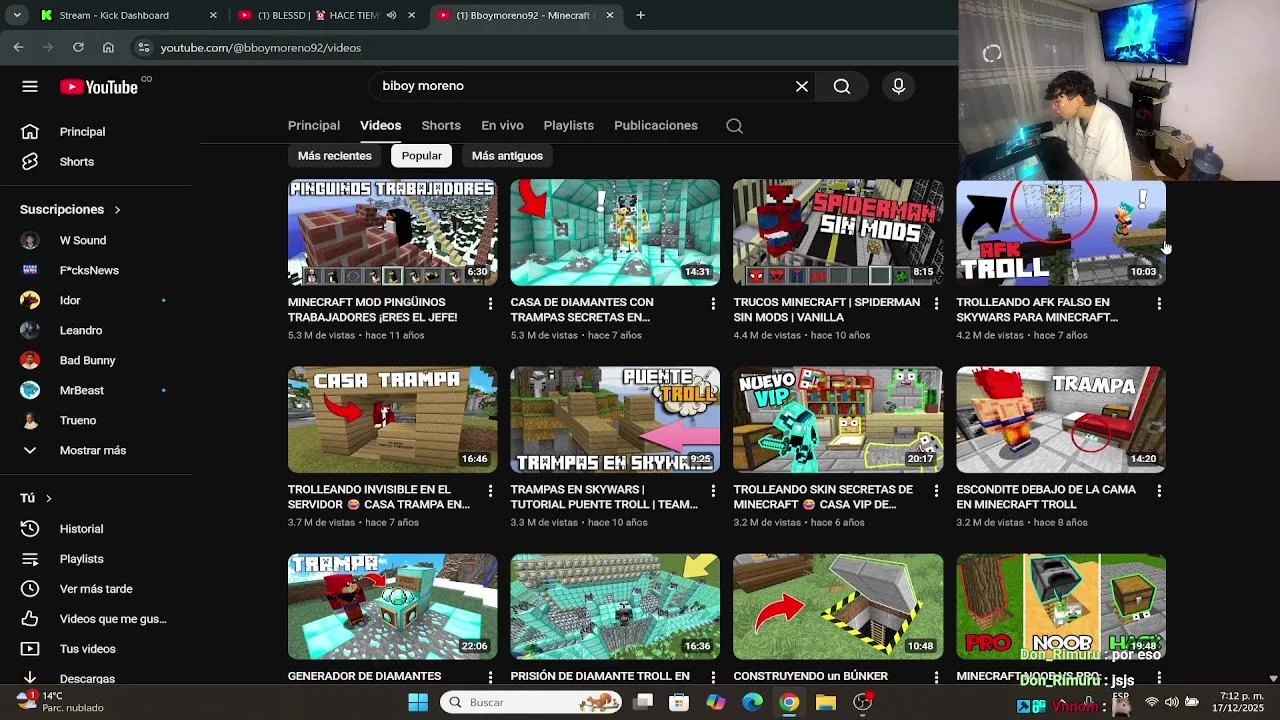1280x720 pixels.
Task: Open the Principal home icon in sidebar
Action: pos(30,132)
